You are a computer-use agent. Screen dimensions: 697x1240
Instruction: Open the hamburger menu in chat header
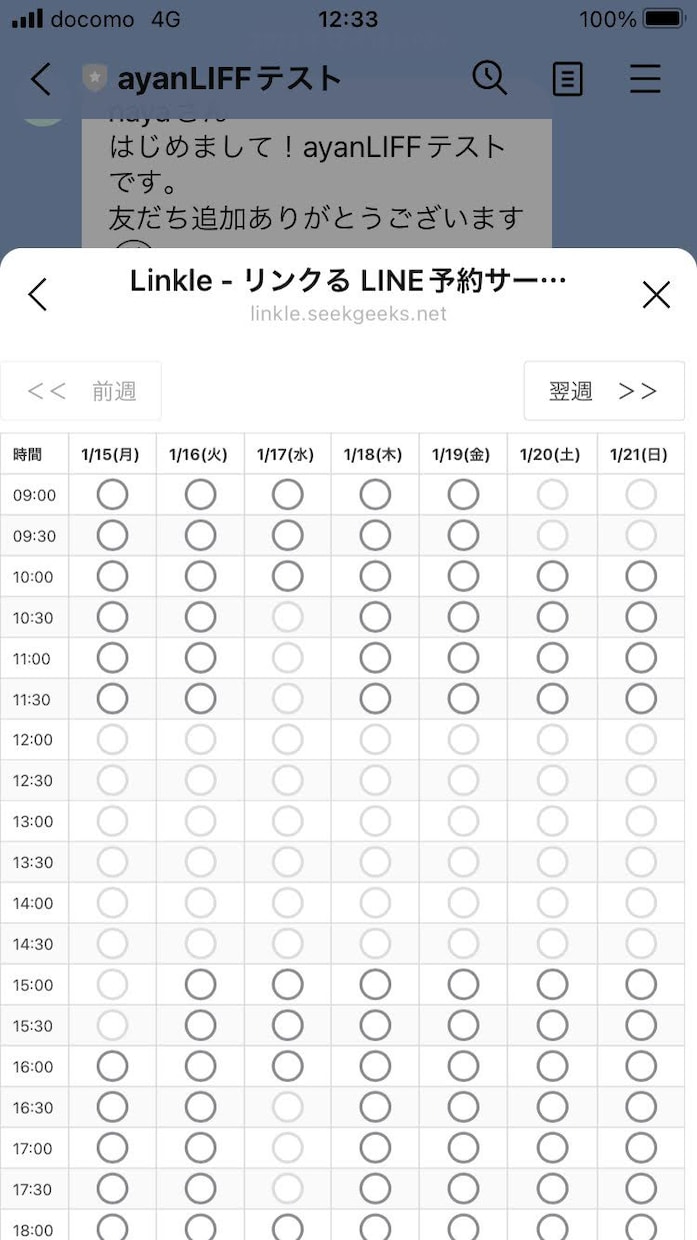645,79
